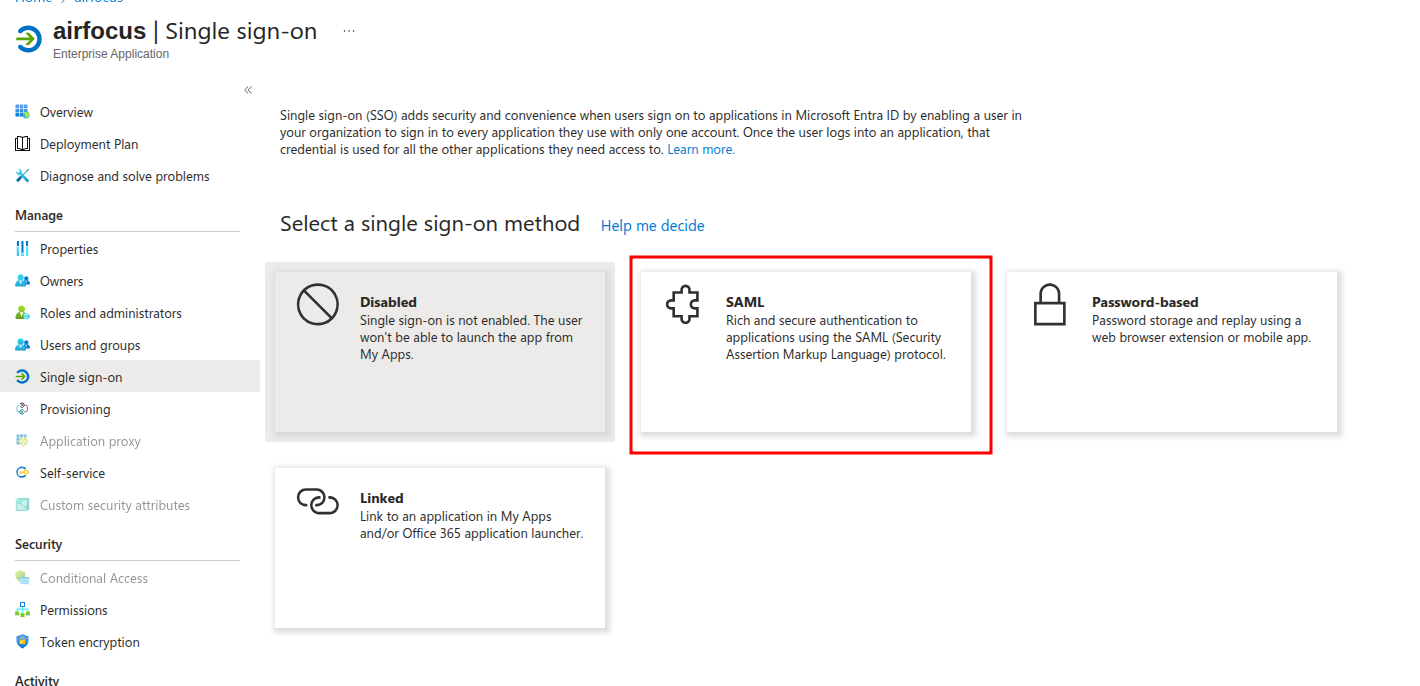Image resolution: width=1420 pixels, height=686 pixels.
Task: Click the Token encryption shield icon
Action: click(x=22, y=642)
